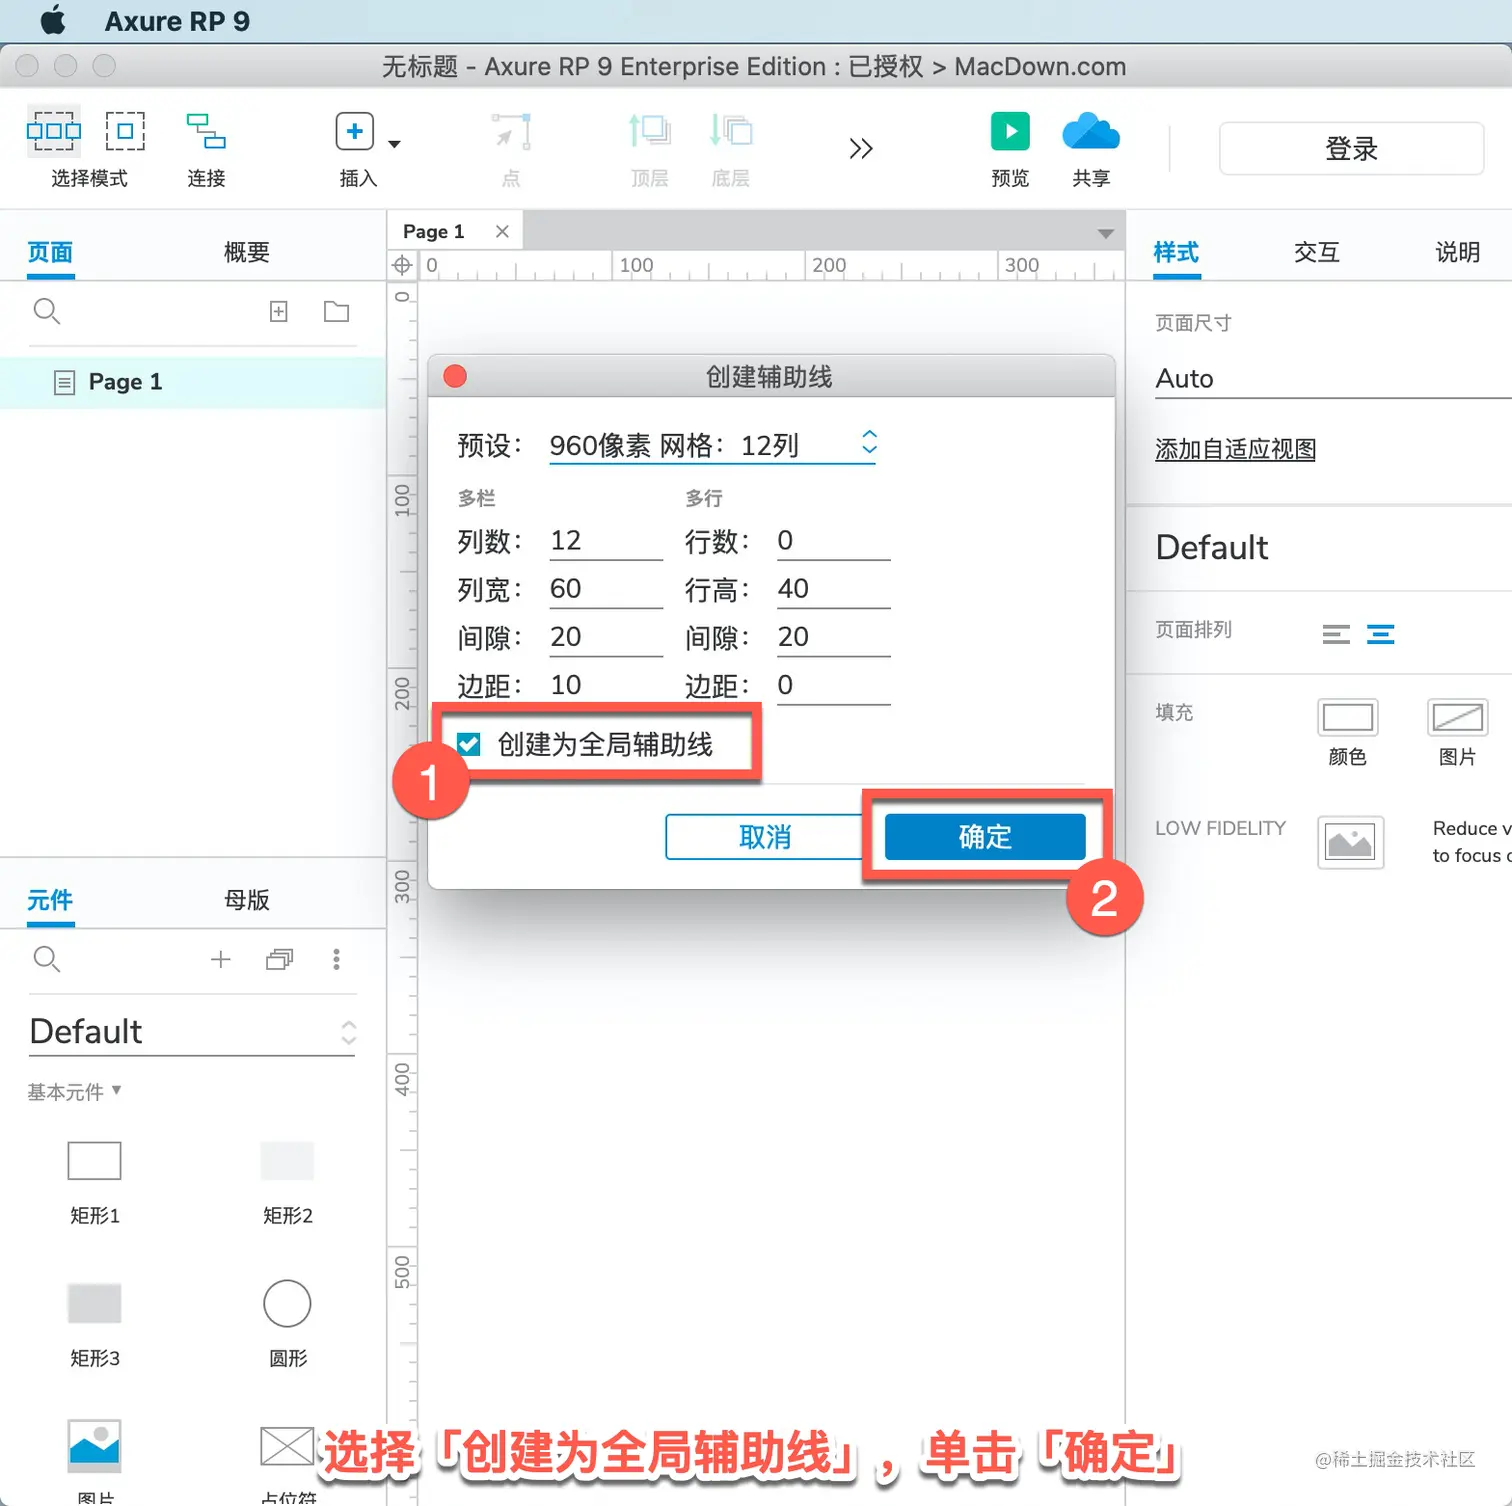
Task: Switch to the 概要 outline tab
Action: tap(247, 252)
